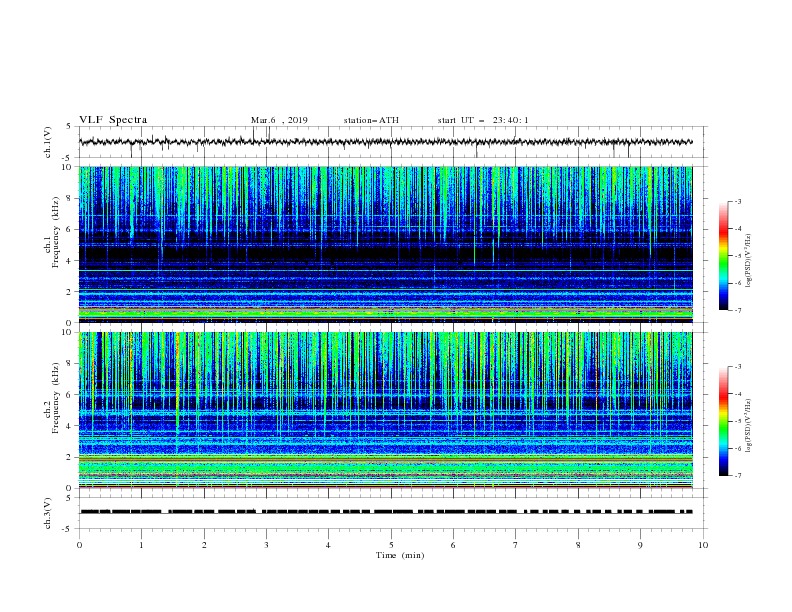Click the "Time (min)" axis label
The image size is (792, 612).
tap(400, 555)
